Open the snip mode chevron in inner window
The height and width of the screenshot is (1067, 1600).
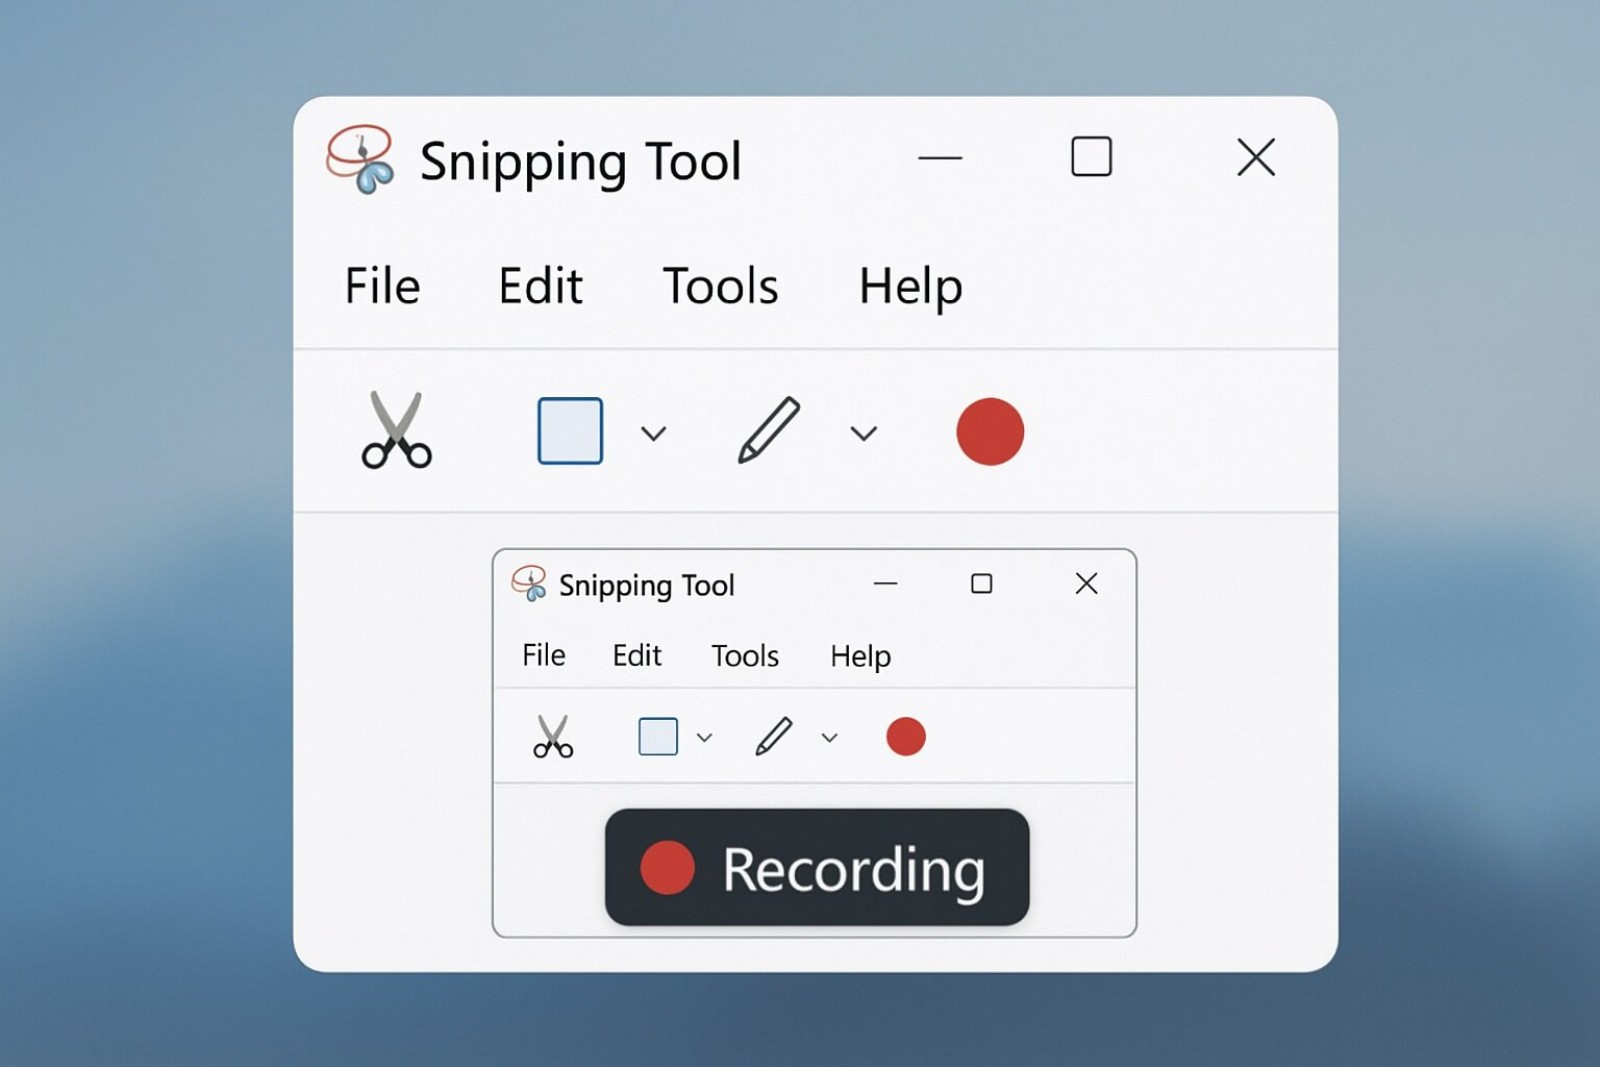click(705, 738)
